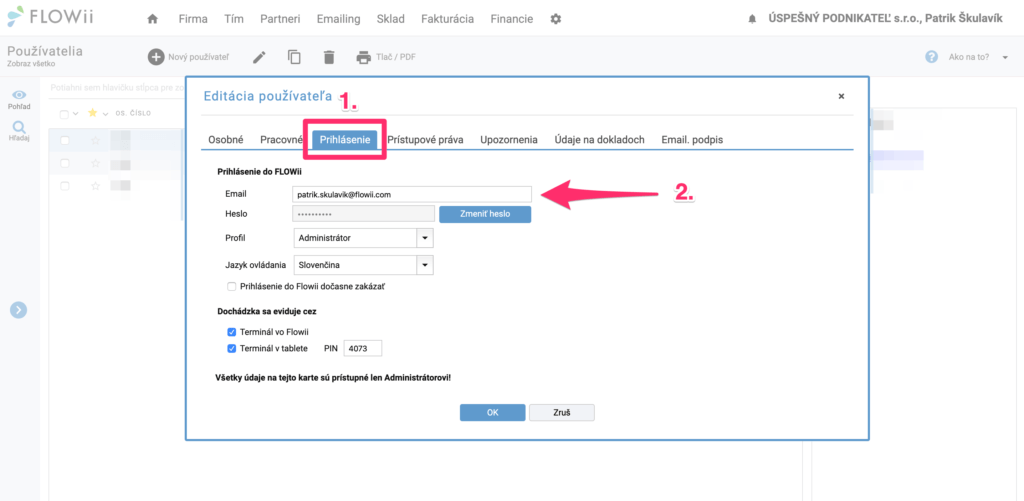Open the Firma menu
Viewport: 1024px width, 501px height.
click(x=193, y=19)
